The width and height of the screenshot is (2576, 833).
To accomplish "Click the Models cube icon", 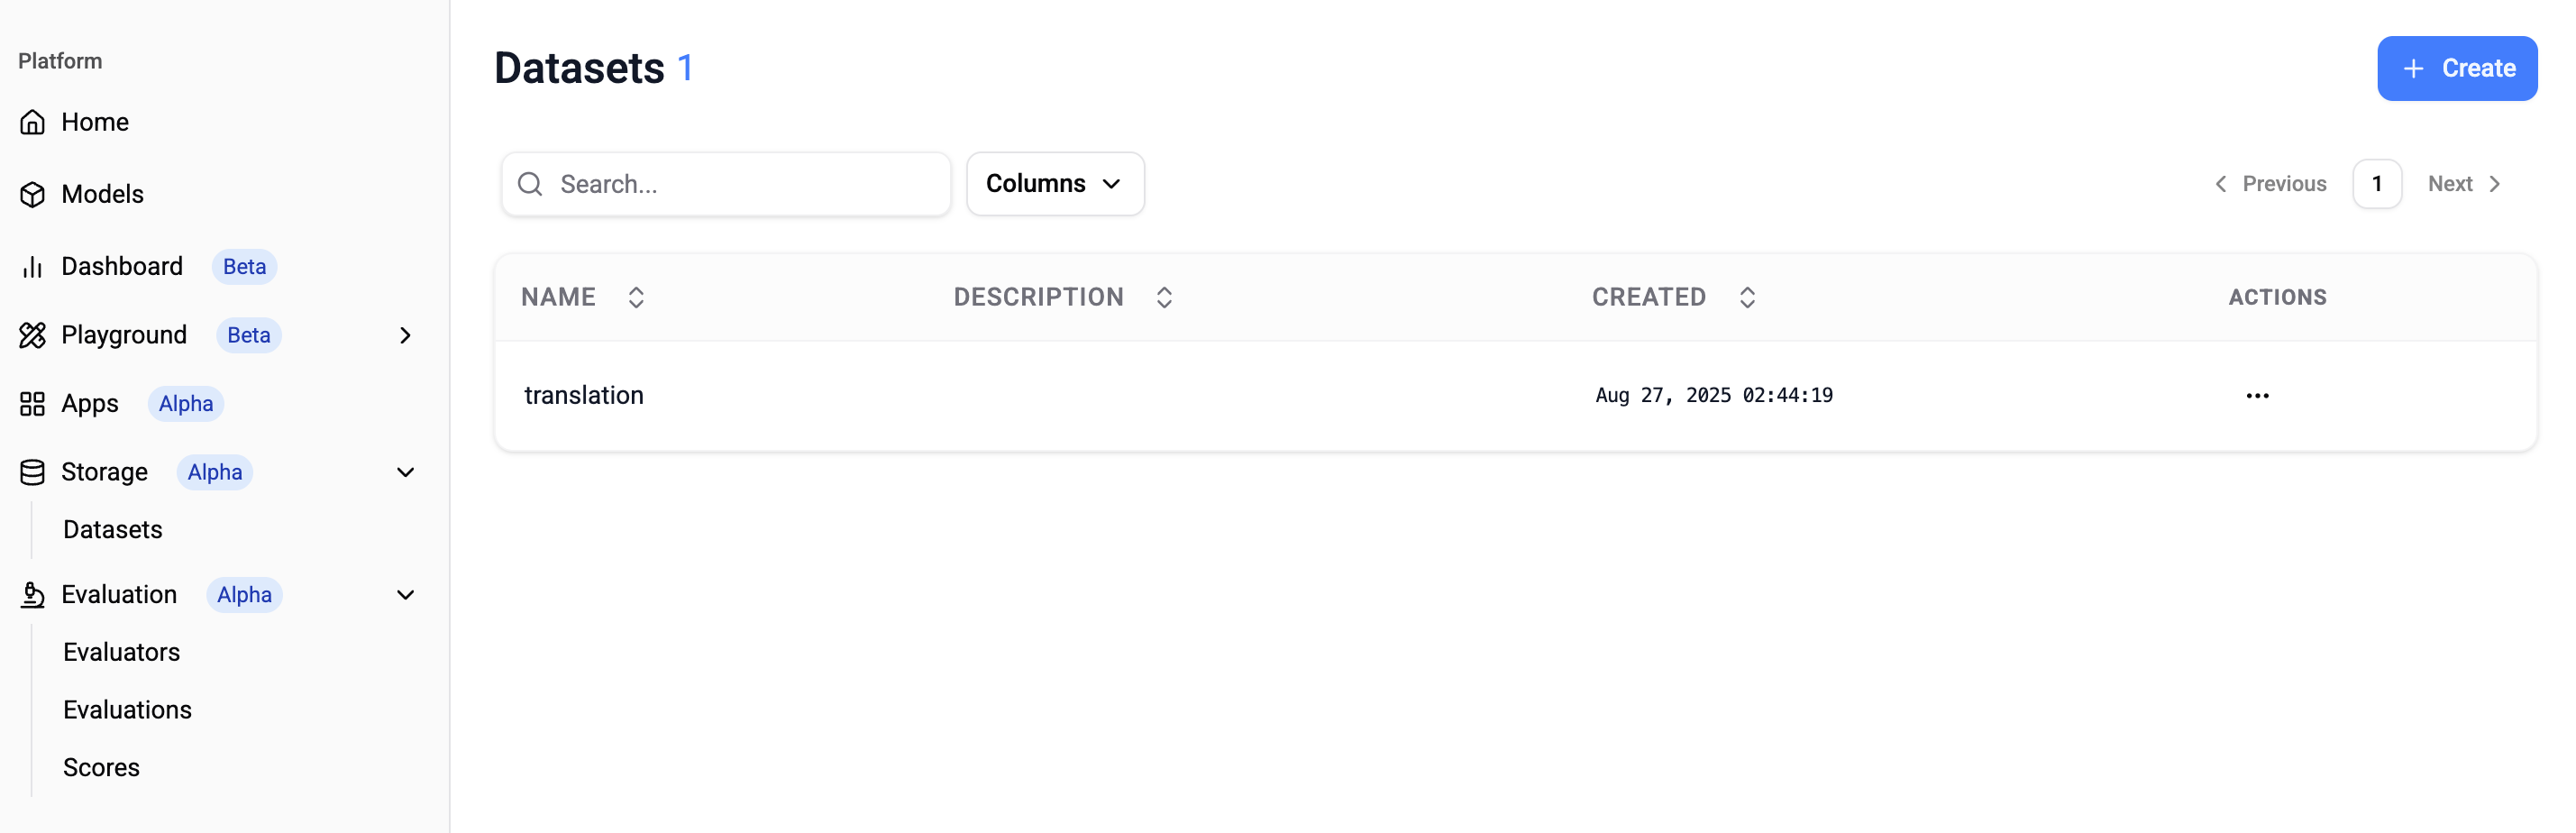I will 32,194.
